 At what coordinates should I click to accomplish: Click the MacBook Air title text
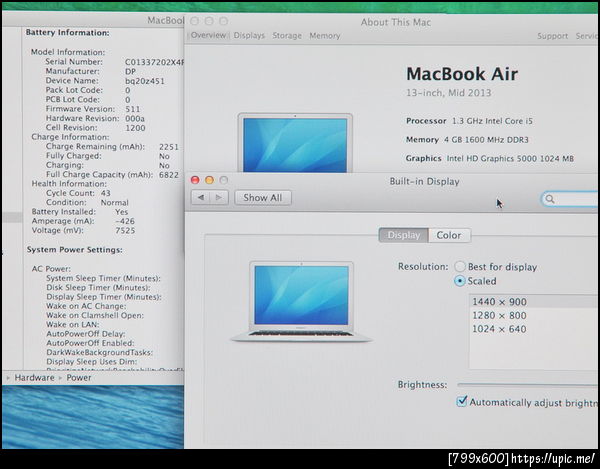(462, 74)
